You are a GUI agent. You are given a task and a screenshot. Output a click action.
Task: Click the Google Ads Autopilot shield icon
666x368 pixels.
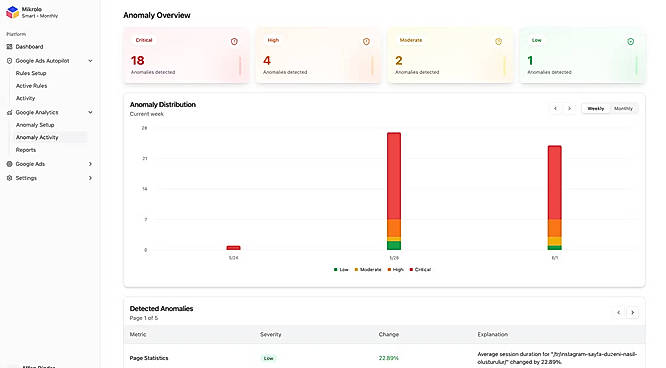pos(9,61)
